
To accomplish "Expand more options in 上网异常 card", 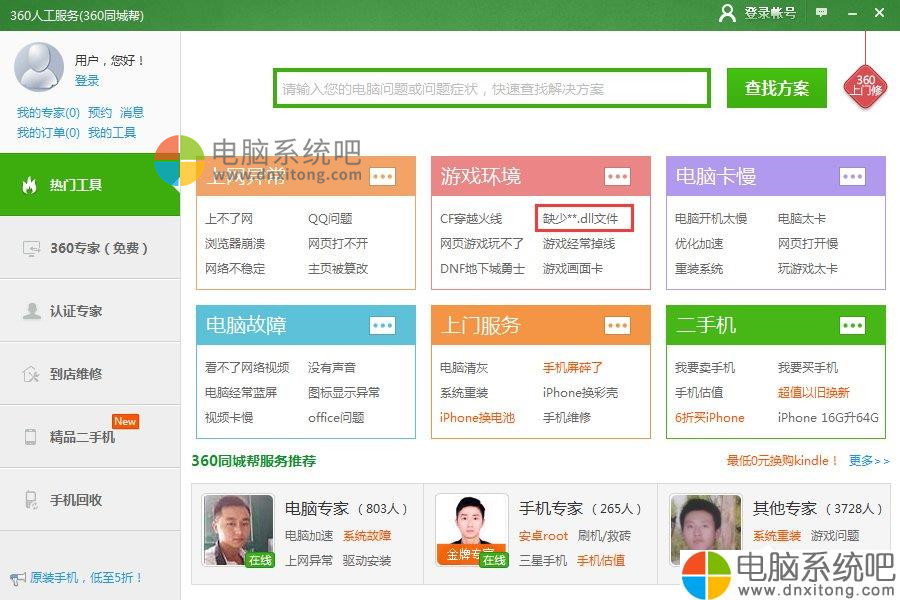I will coord(382,176).
